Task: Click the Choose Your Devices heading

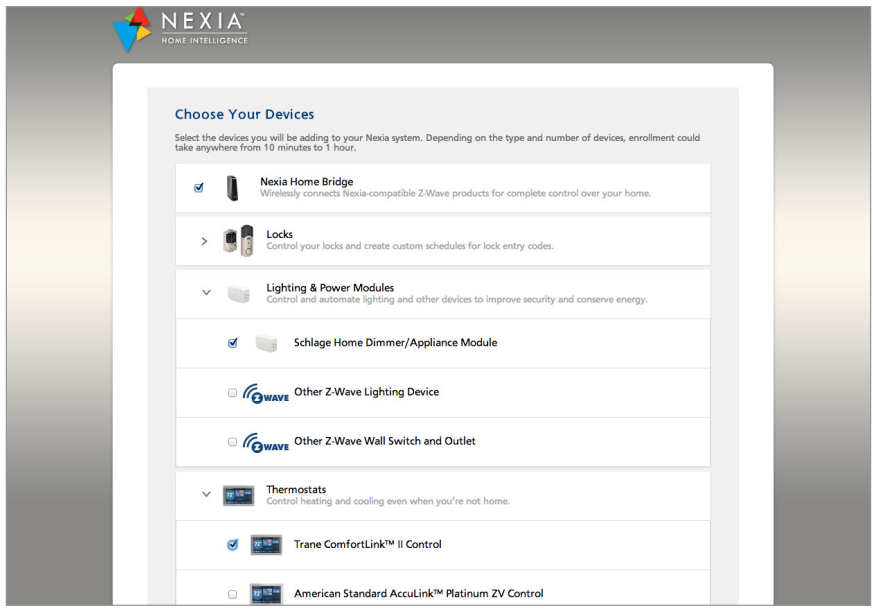Action: click(244, 115)
